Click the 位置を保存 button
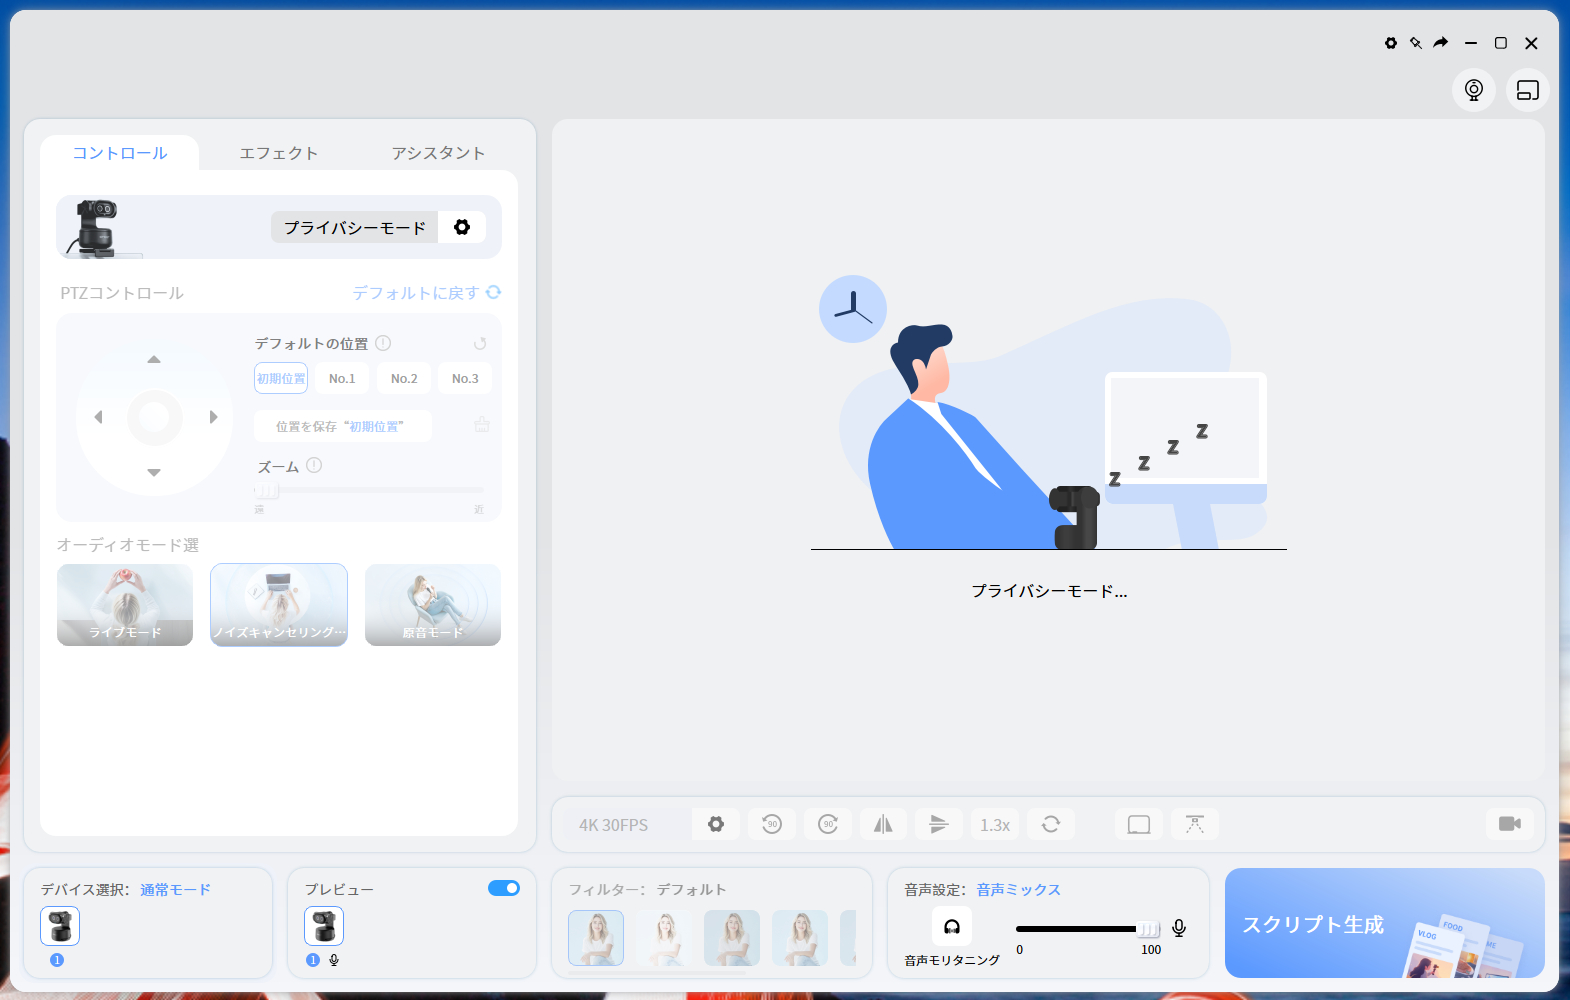 point(343,426)
